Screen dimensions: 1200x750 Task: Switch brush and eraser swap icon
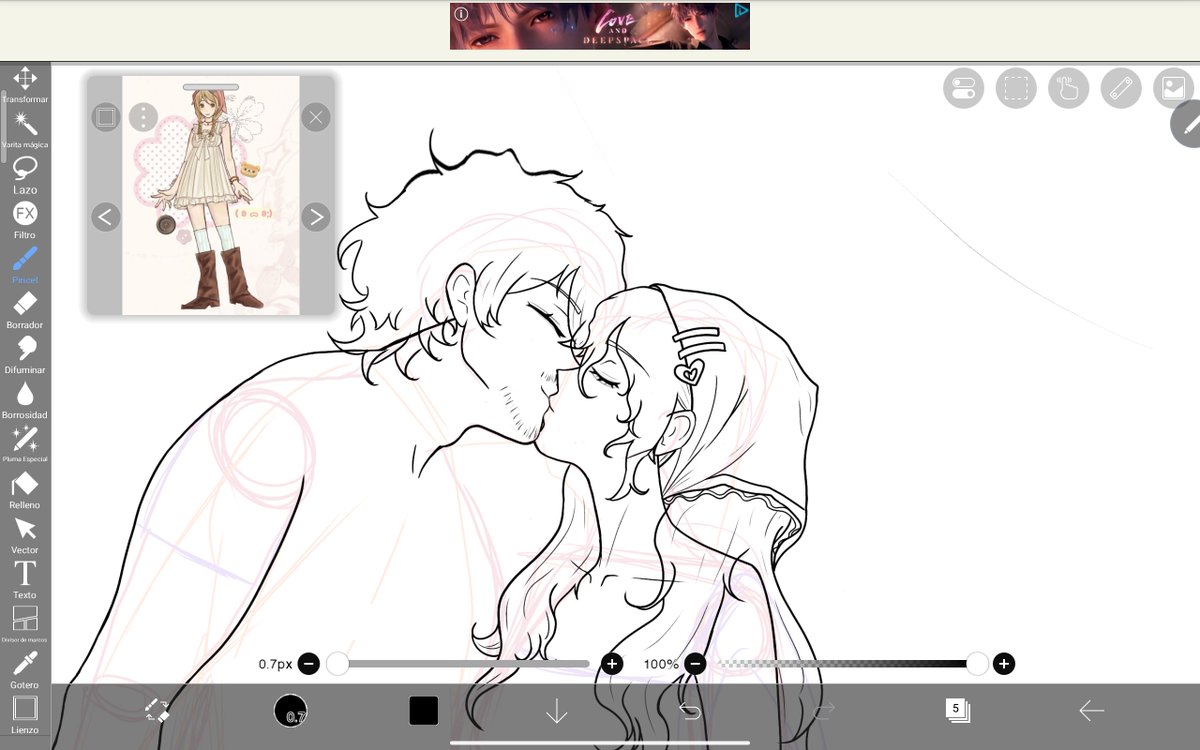coord(157,711)
